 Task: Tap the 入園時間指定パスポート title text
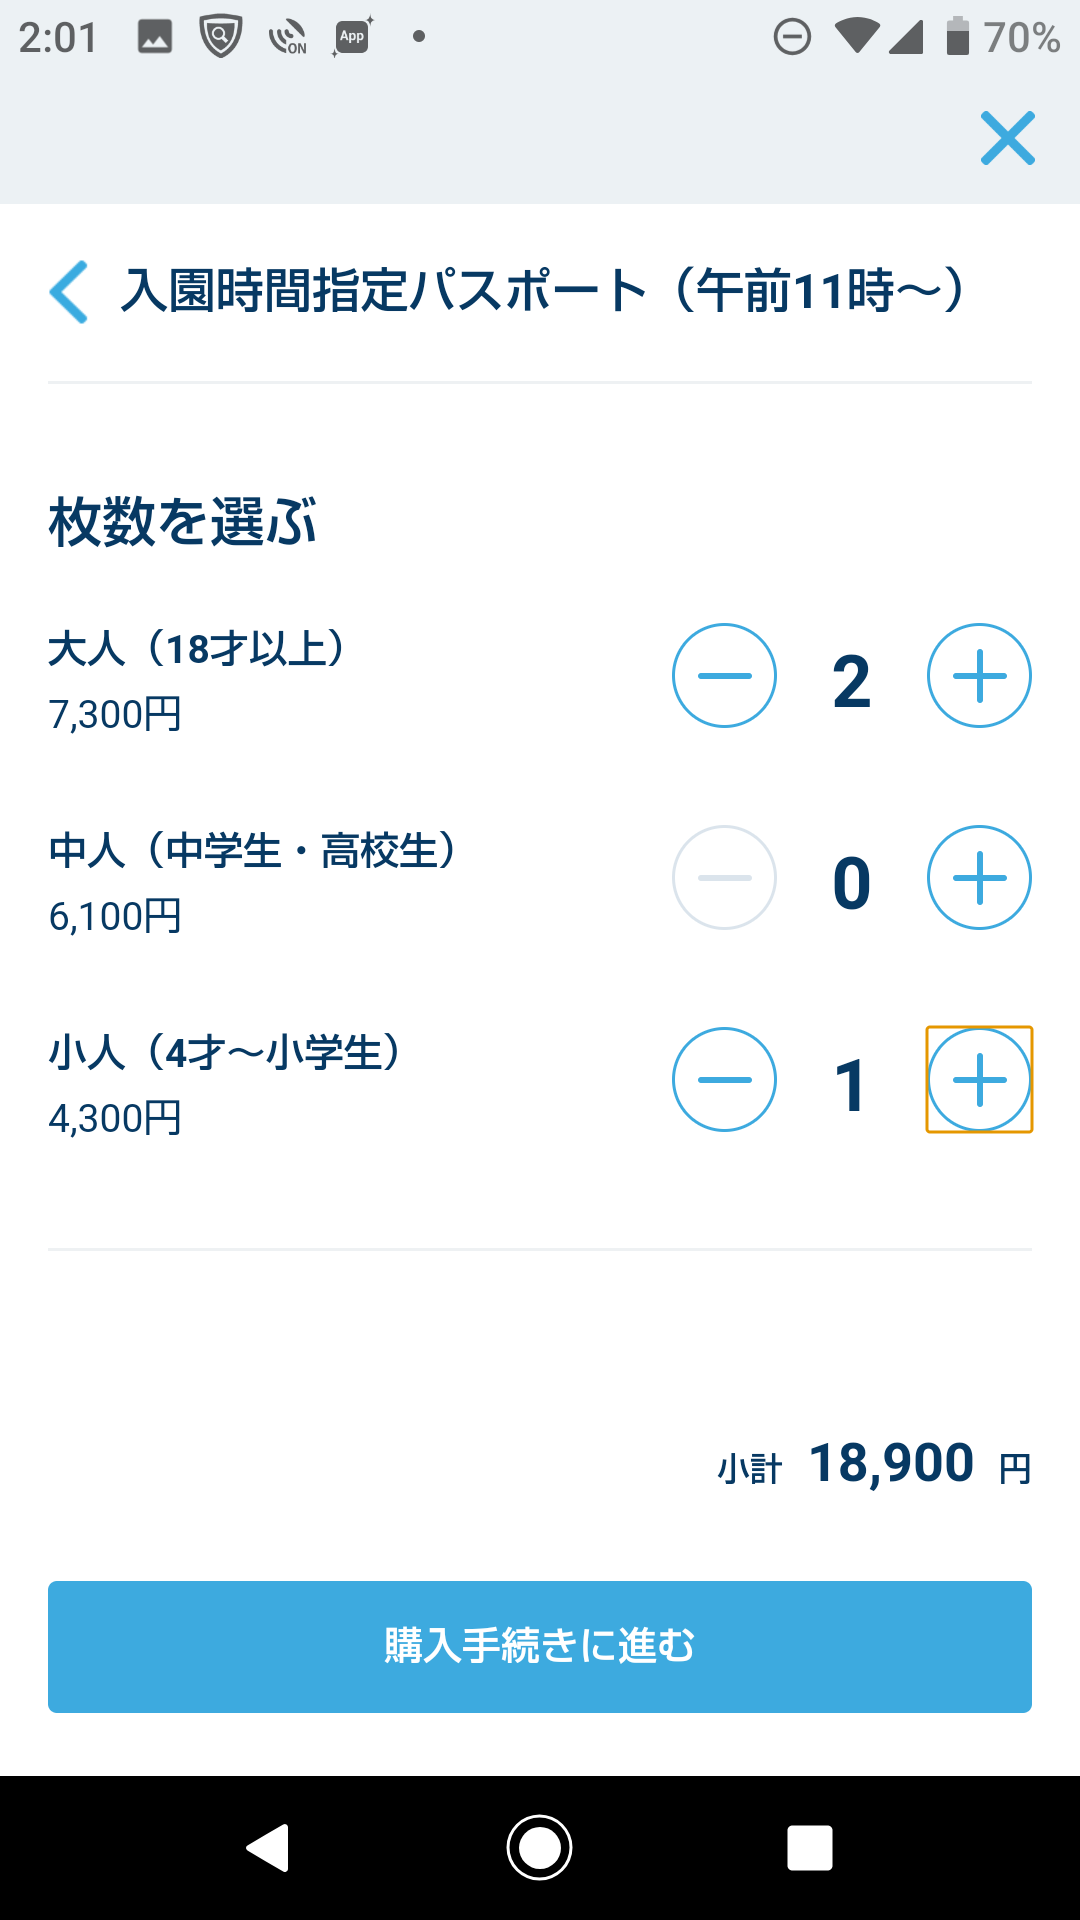pos(542,292)
